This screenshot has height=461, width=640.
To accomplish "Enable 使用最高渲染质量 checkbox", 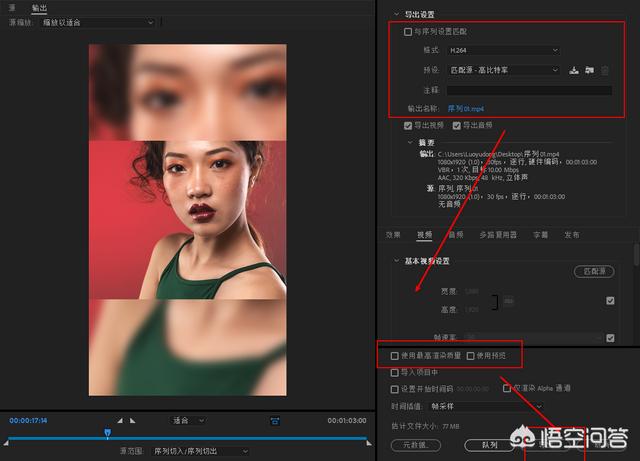I will 394,355.
